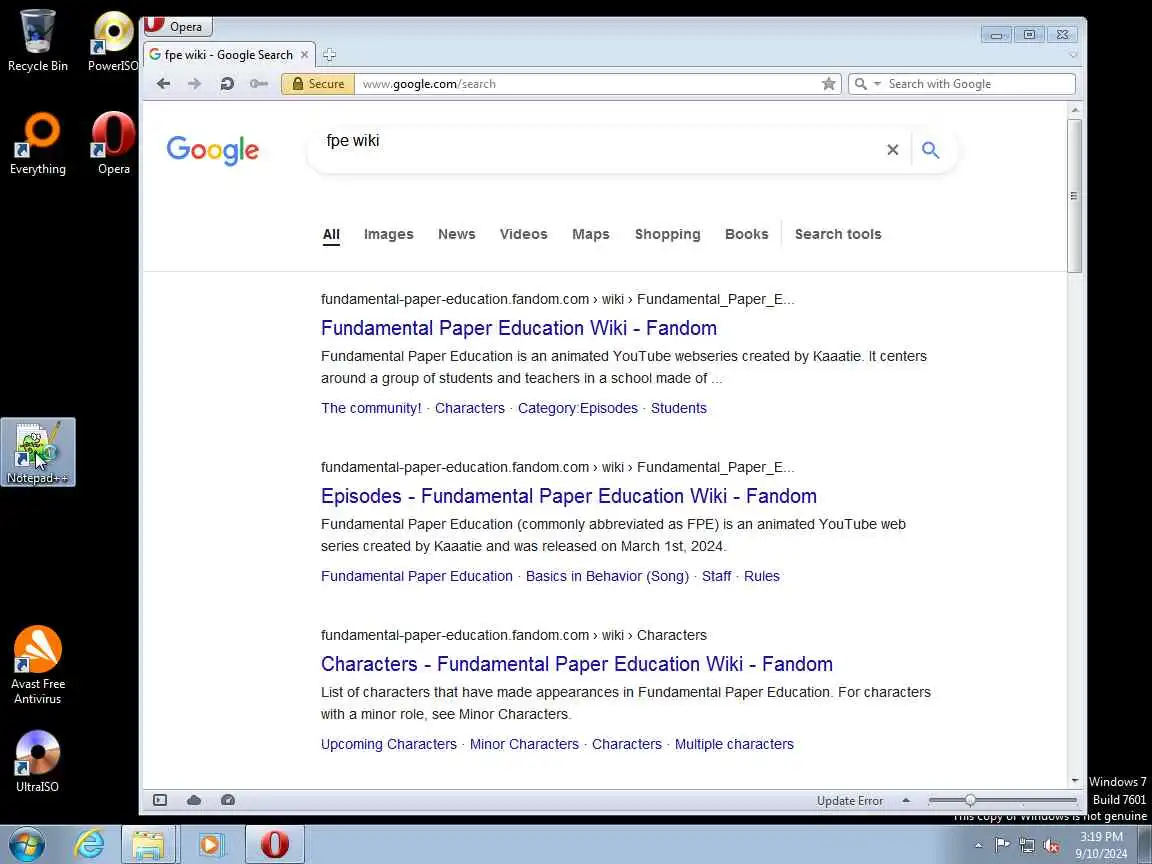The width and height of the screenshot is (1152, 864).
Task: Open File Explorer from the taskbar
Action: point(148,844)
